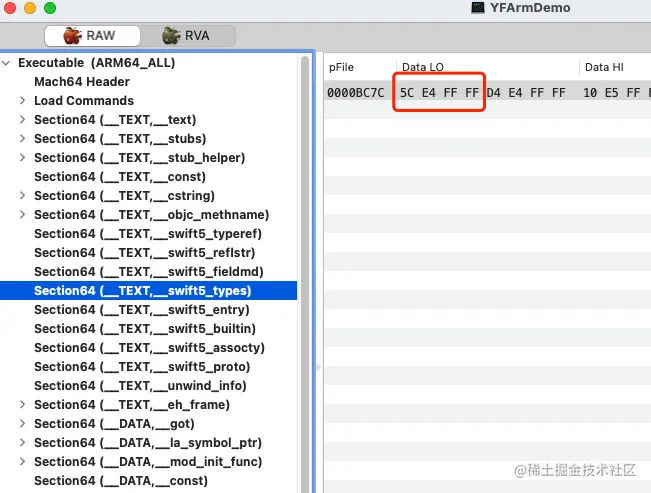Select Section64 (__TEXT,__swift5_entry) row
The height and width of the screenshot is (493, 651).
pos(149,310)
